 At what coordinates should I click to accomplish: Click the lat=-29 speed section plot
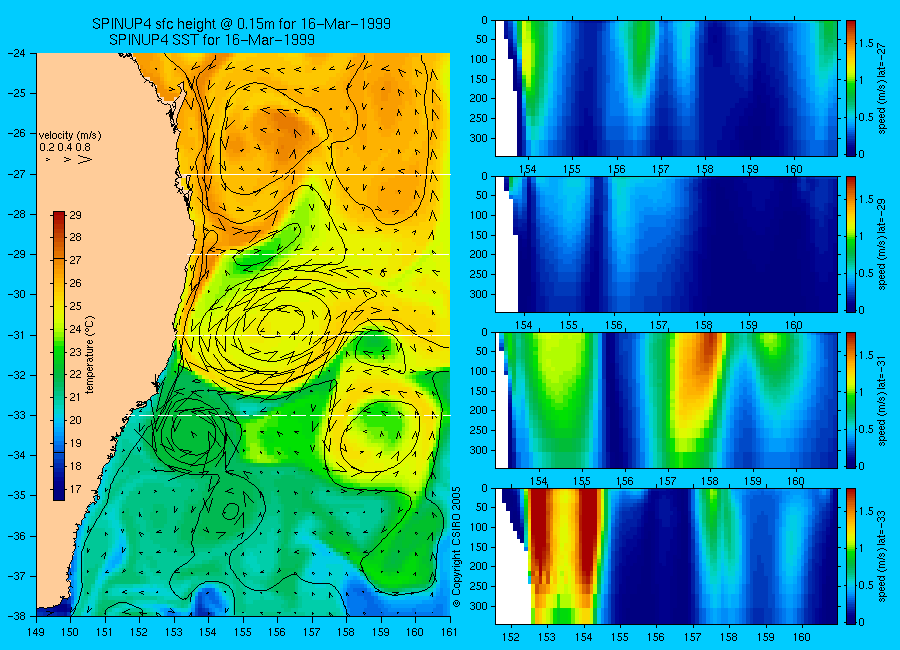click(666, 244)
